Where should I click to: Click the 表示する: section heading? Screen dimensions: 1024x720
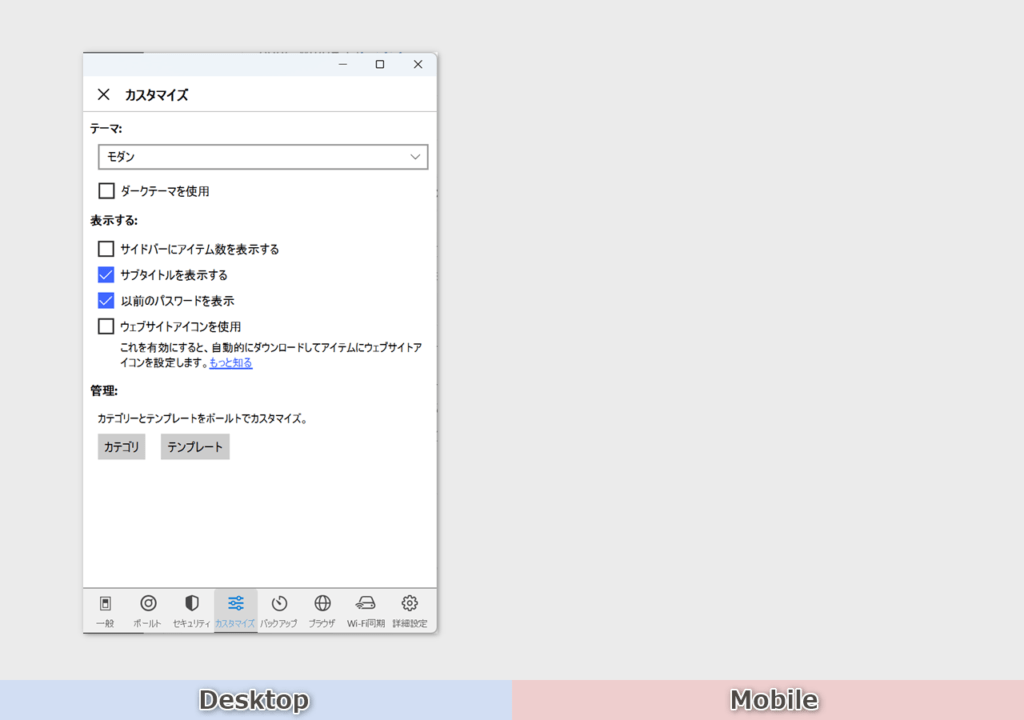point(114,221)
